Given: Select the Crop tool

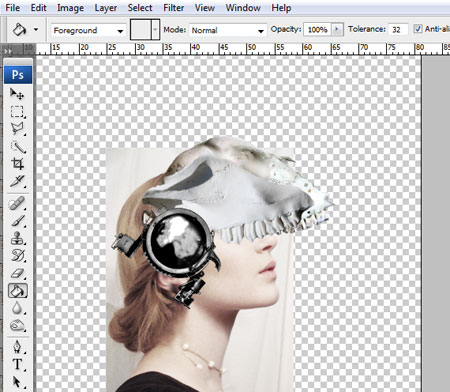Looking at the screenshot, I should [17, 164].
